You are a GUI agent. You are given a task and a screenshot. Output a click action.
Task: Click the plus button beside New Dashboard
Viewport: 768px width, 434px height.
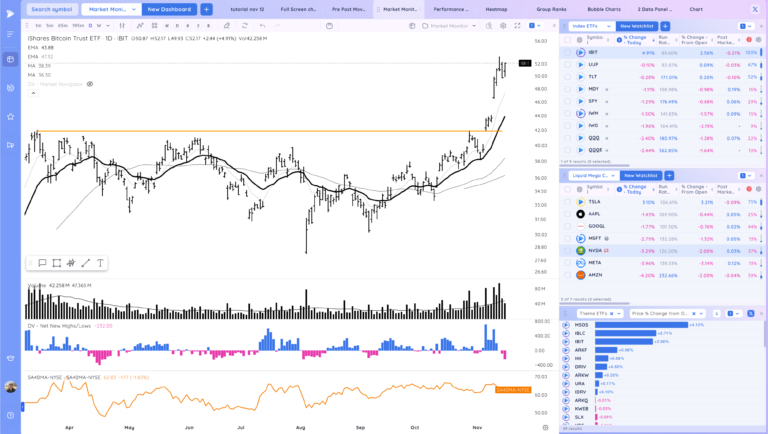(x=207, y=9)
